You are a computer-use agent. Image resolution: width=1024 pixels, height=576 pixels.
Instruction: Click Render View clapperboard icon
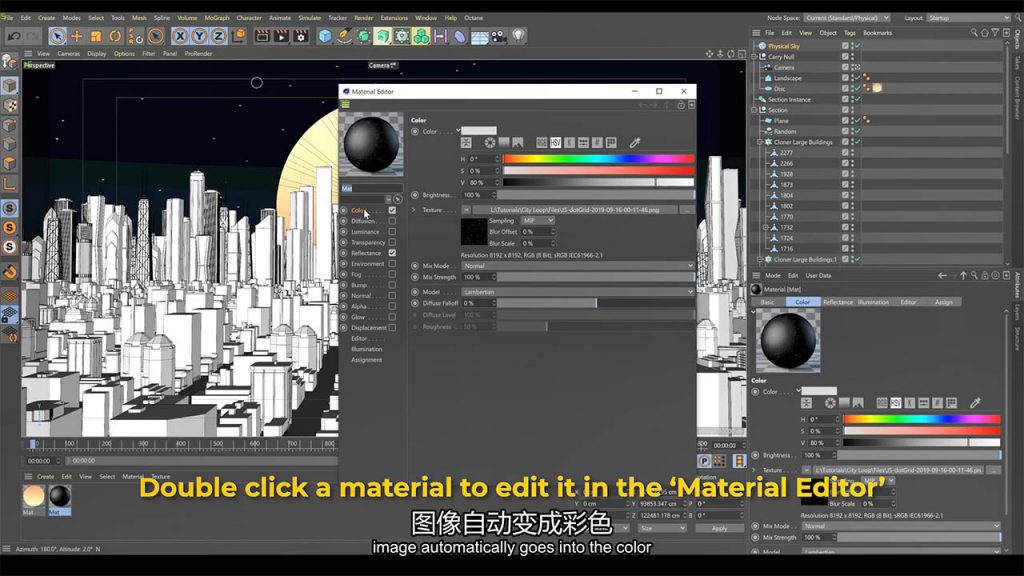[x=262, y=37]
